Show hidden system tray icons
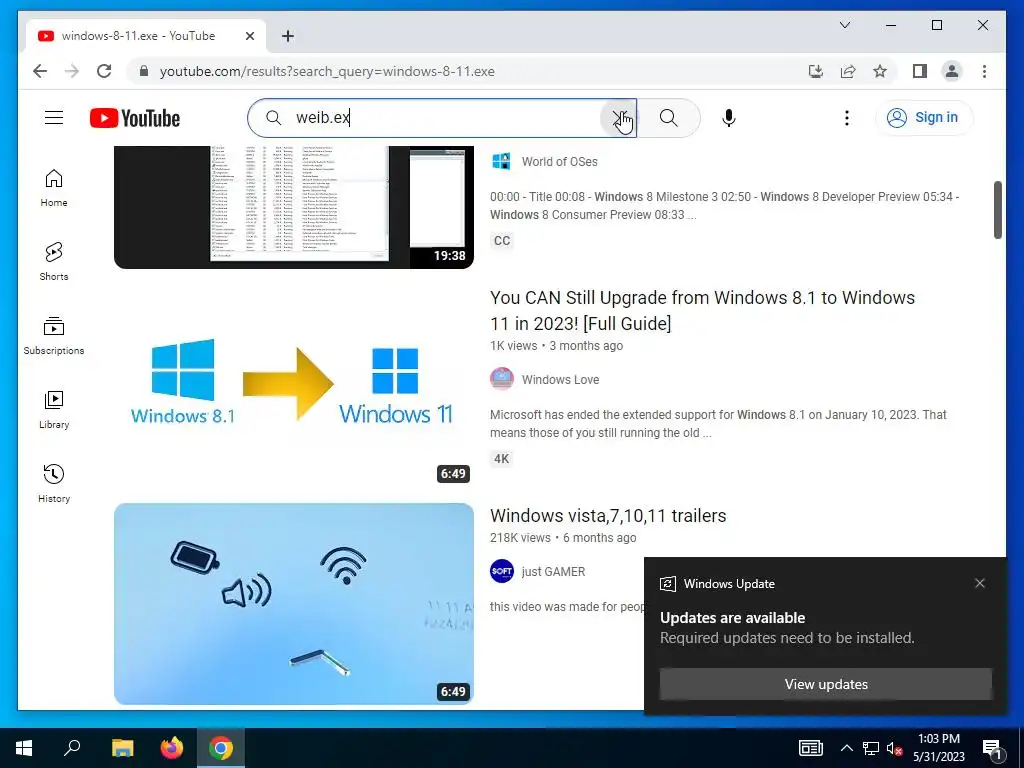This screenshot has height=768, width=1024. coord(846,748)
